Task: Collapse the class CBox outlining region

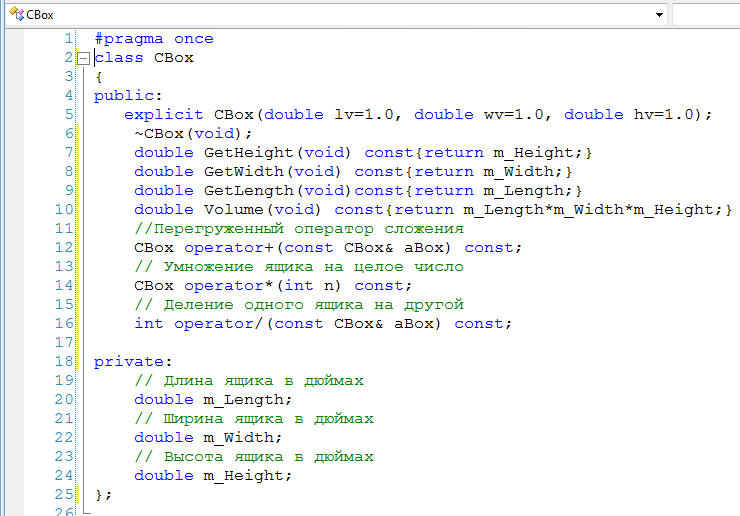Action: [83, 58]
